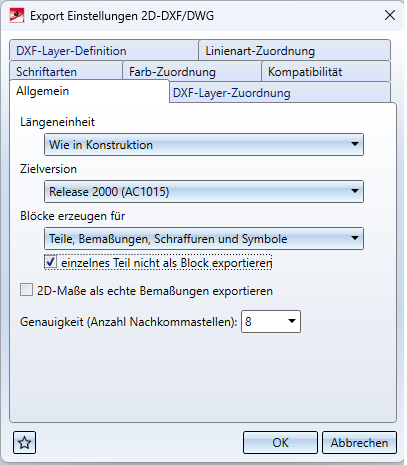Viewport: 407px width, 465px height.
Task: Click the favorites star icon button
Action: 24,442
